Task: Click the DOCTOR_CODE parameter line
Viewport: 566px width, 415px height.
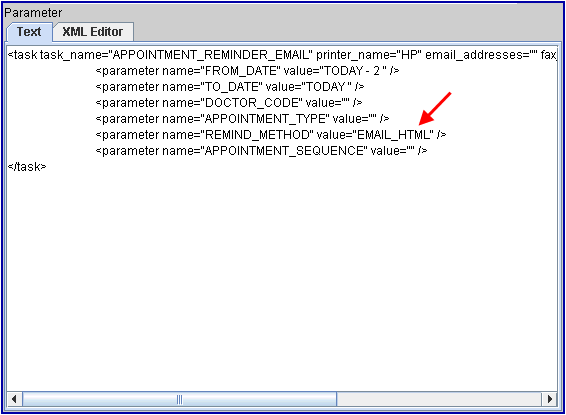Action: click(x=228, y=103)
